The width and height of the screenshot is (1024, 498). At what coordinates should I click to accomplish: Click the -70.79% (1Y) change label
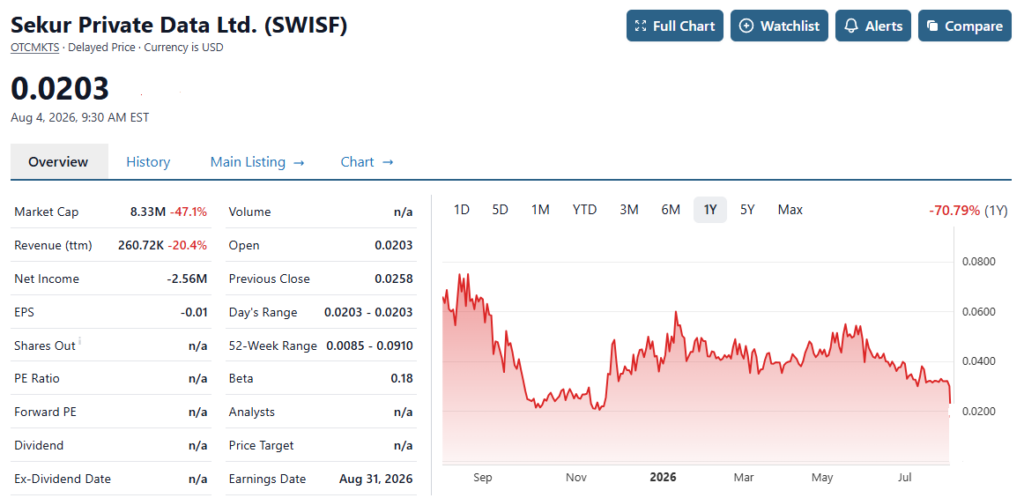click(x=968, y=210)
